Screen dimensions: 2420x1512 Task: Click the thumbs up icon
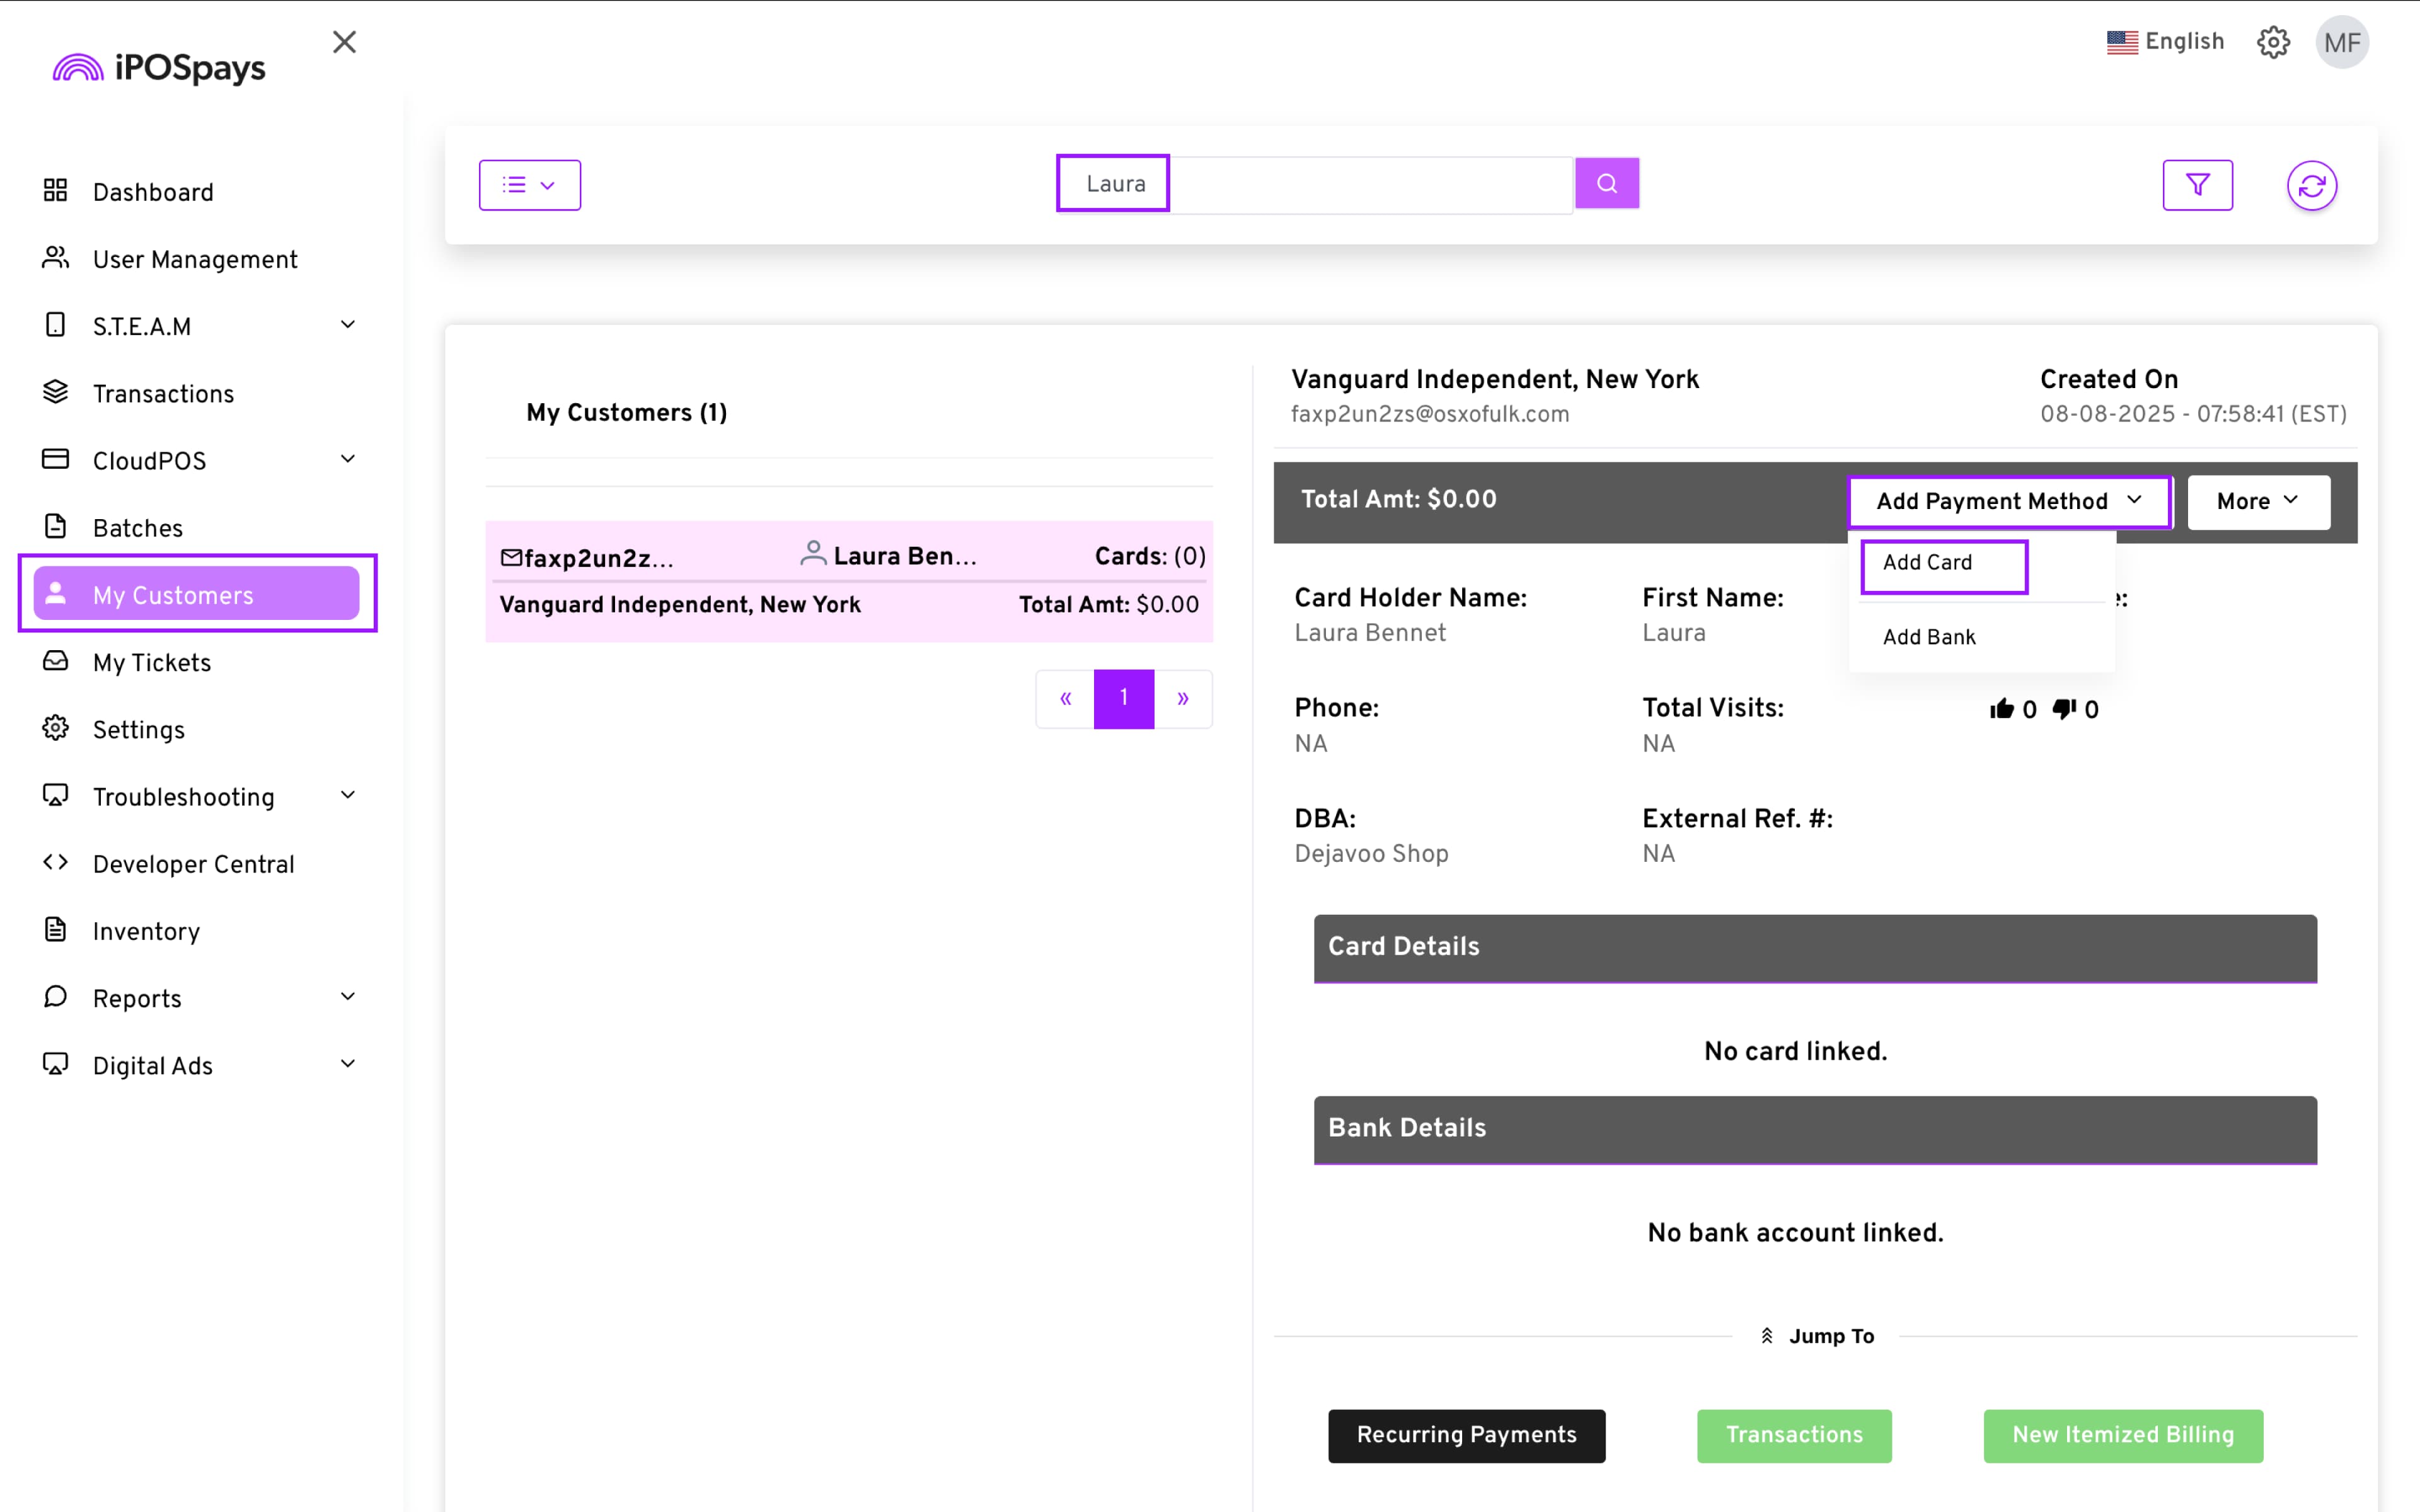point(2001,709)
